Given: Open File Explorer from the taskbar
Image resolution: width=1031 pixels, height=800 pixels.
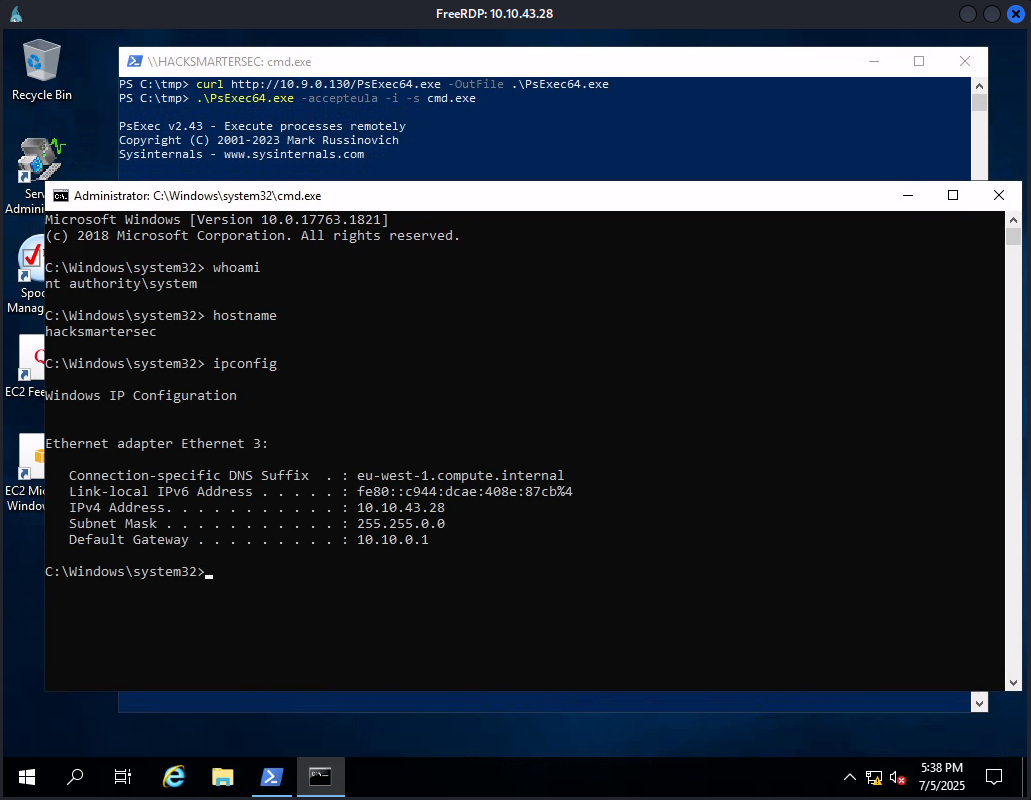Looking at the screenshot, I should coord(223,777).
